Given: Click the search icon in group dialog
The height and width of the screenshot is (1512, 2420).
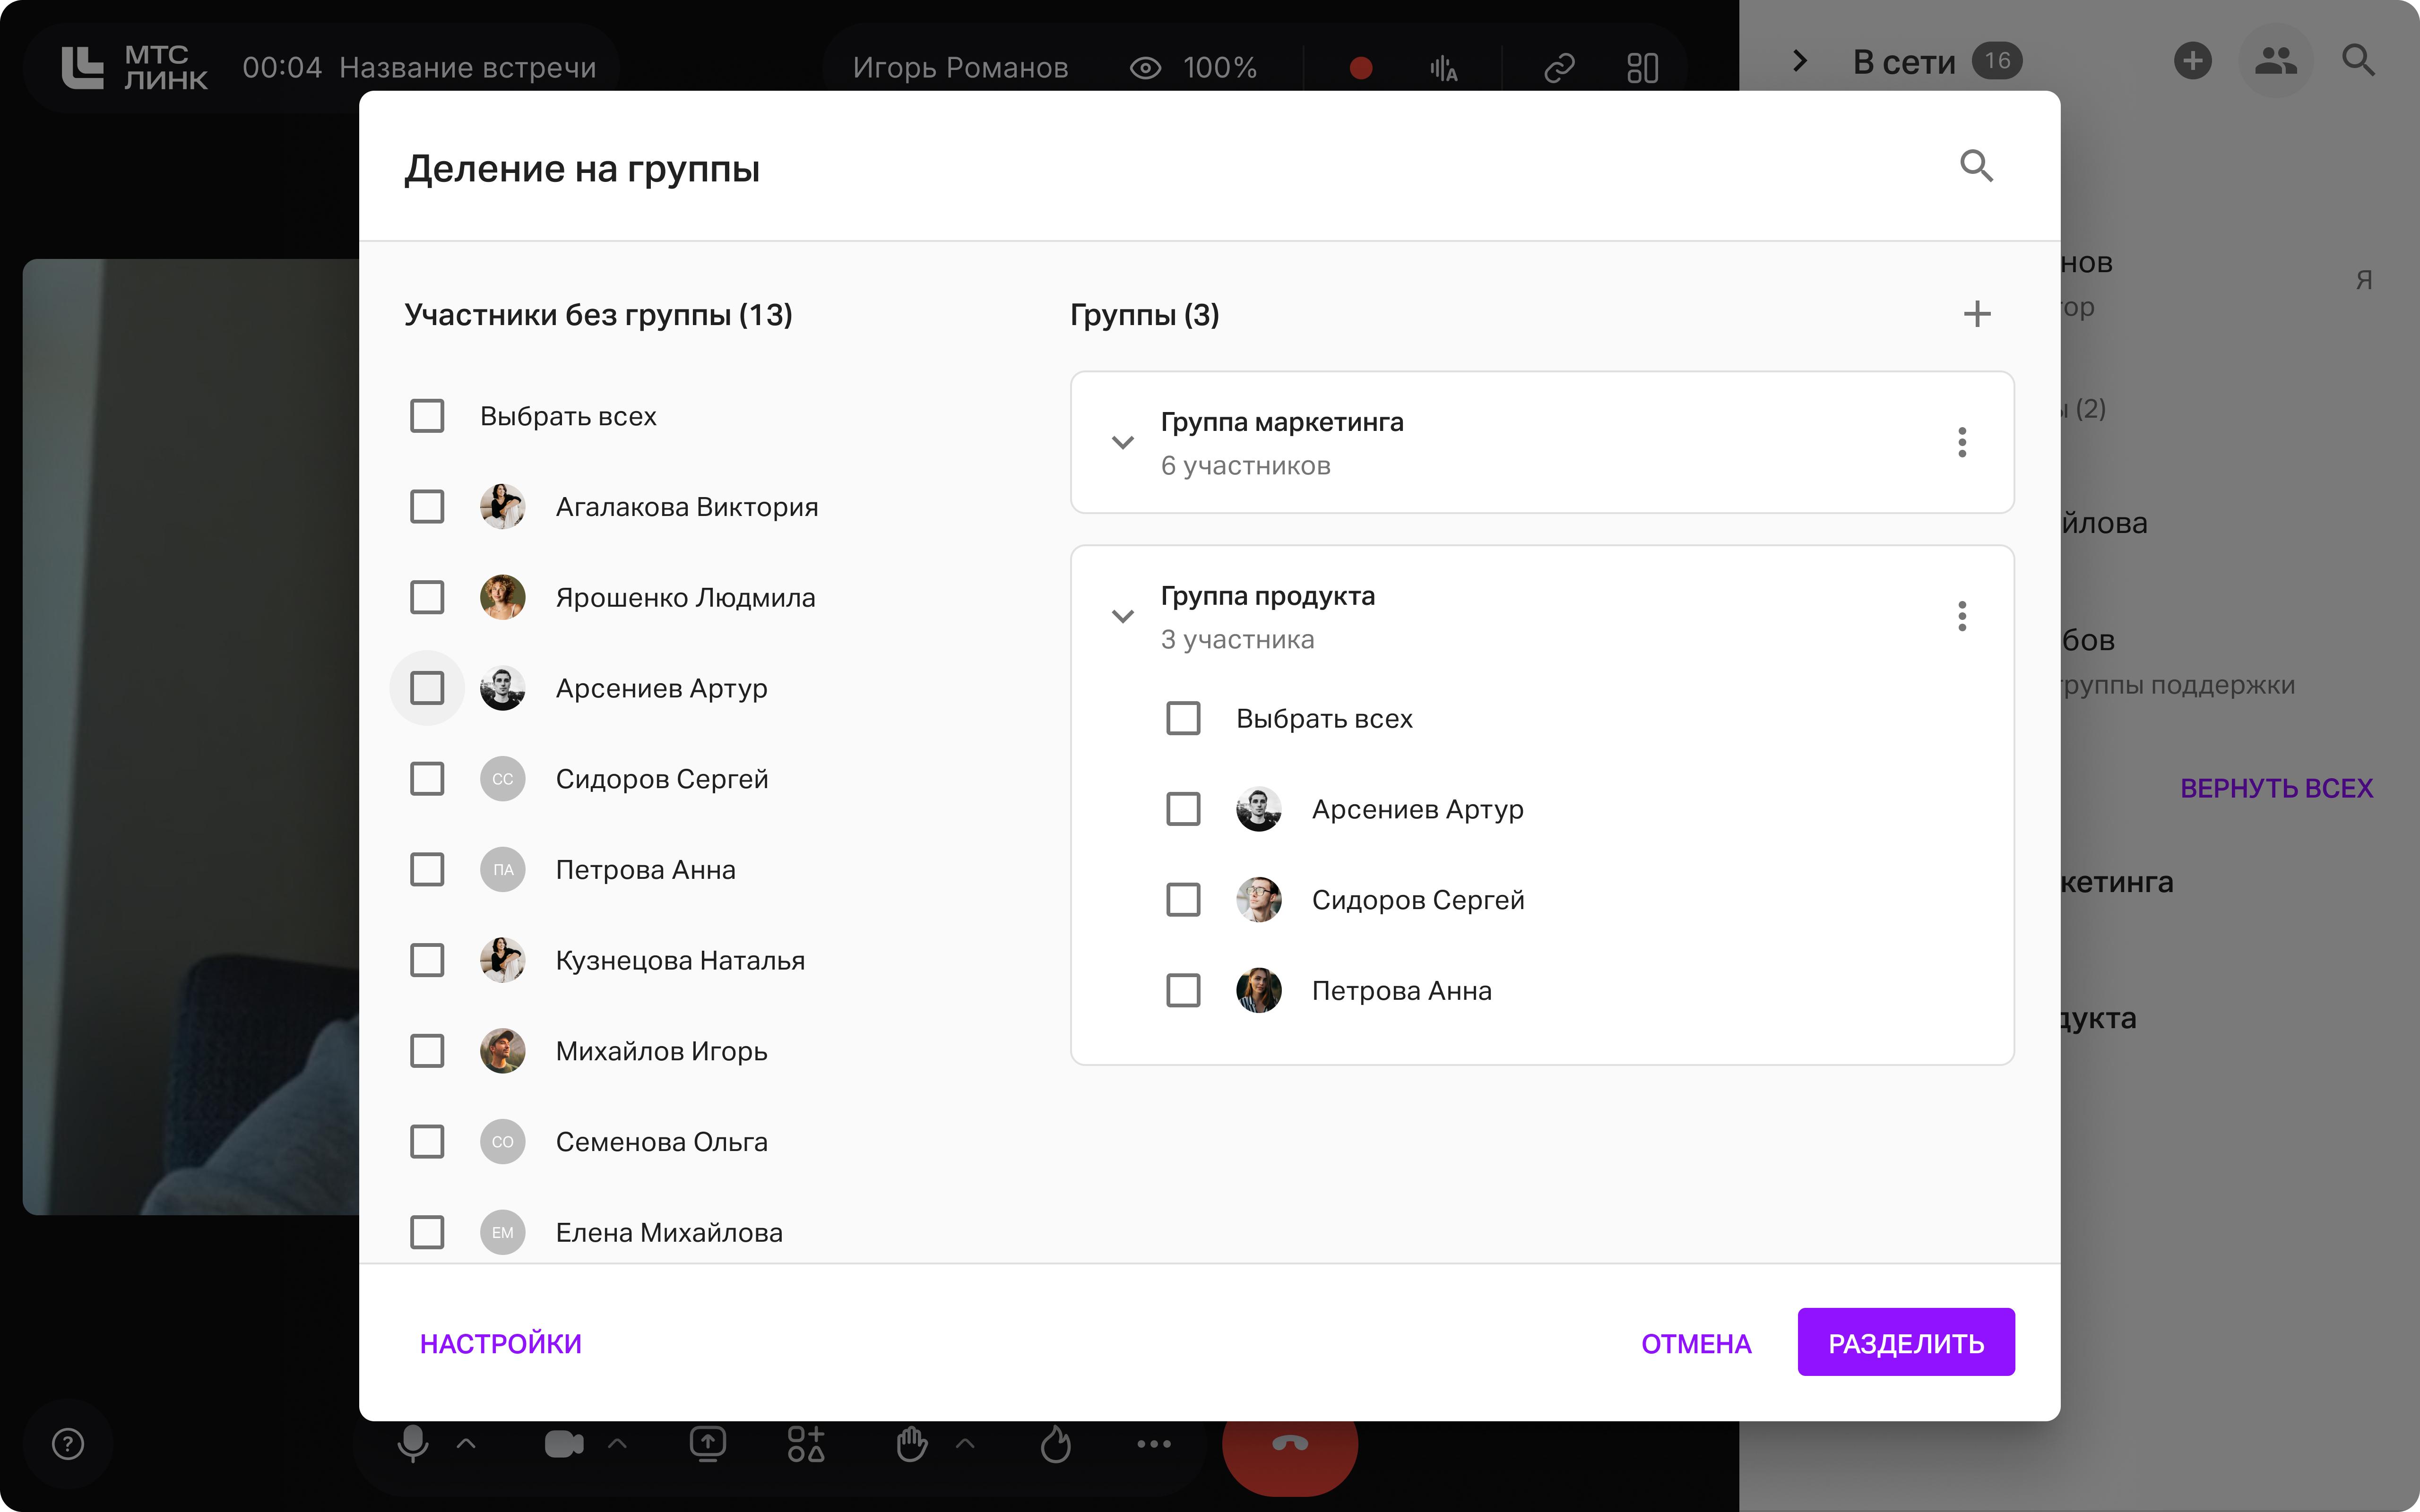Looking at the screenshot, I should [1976, 166].
